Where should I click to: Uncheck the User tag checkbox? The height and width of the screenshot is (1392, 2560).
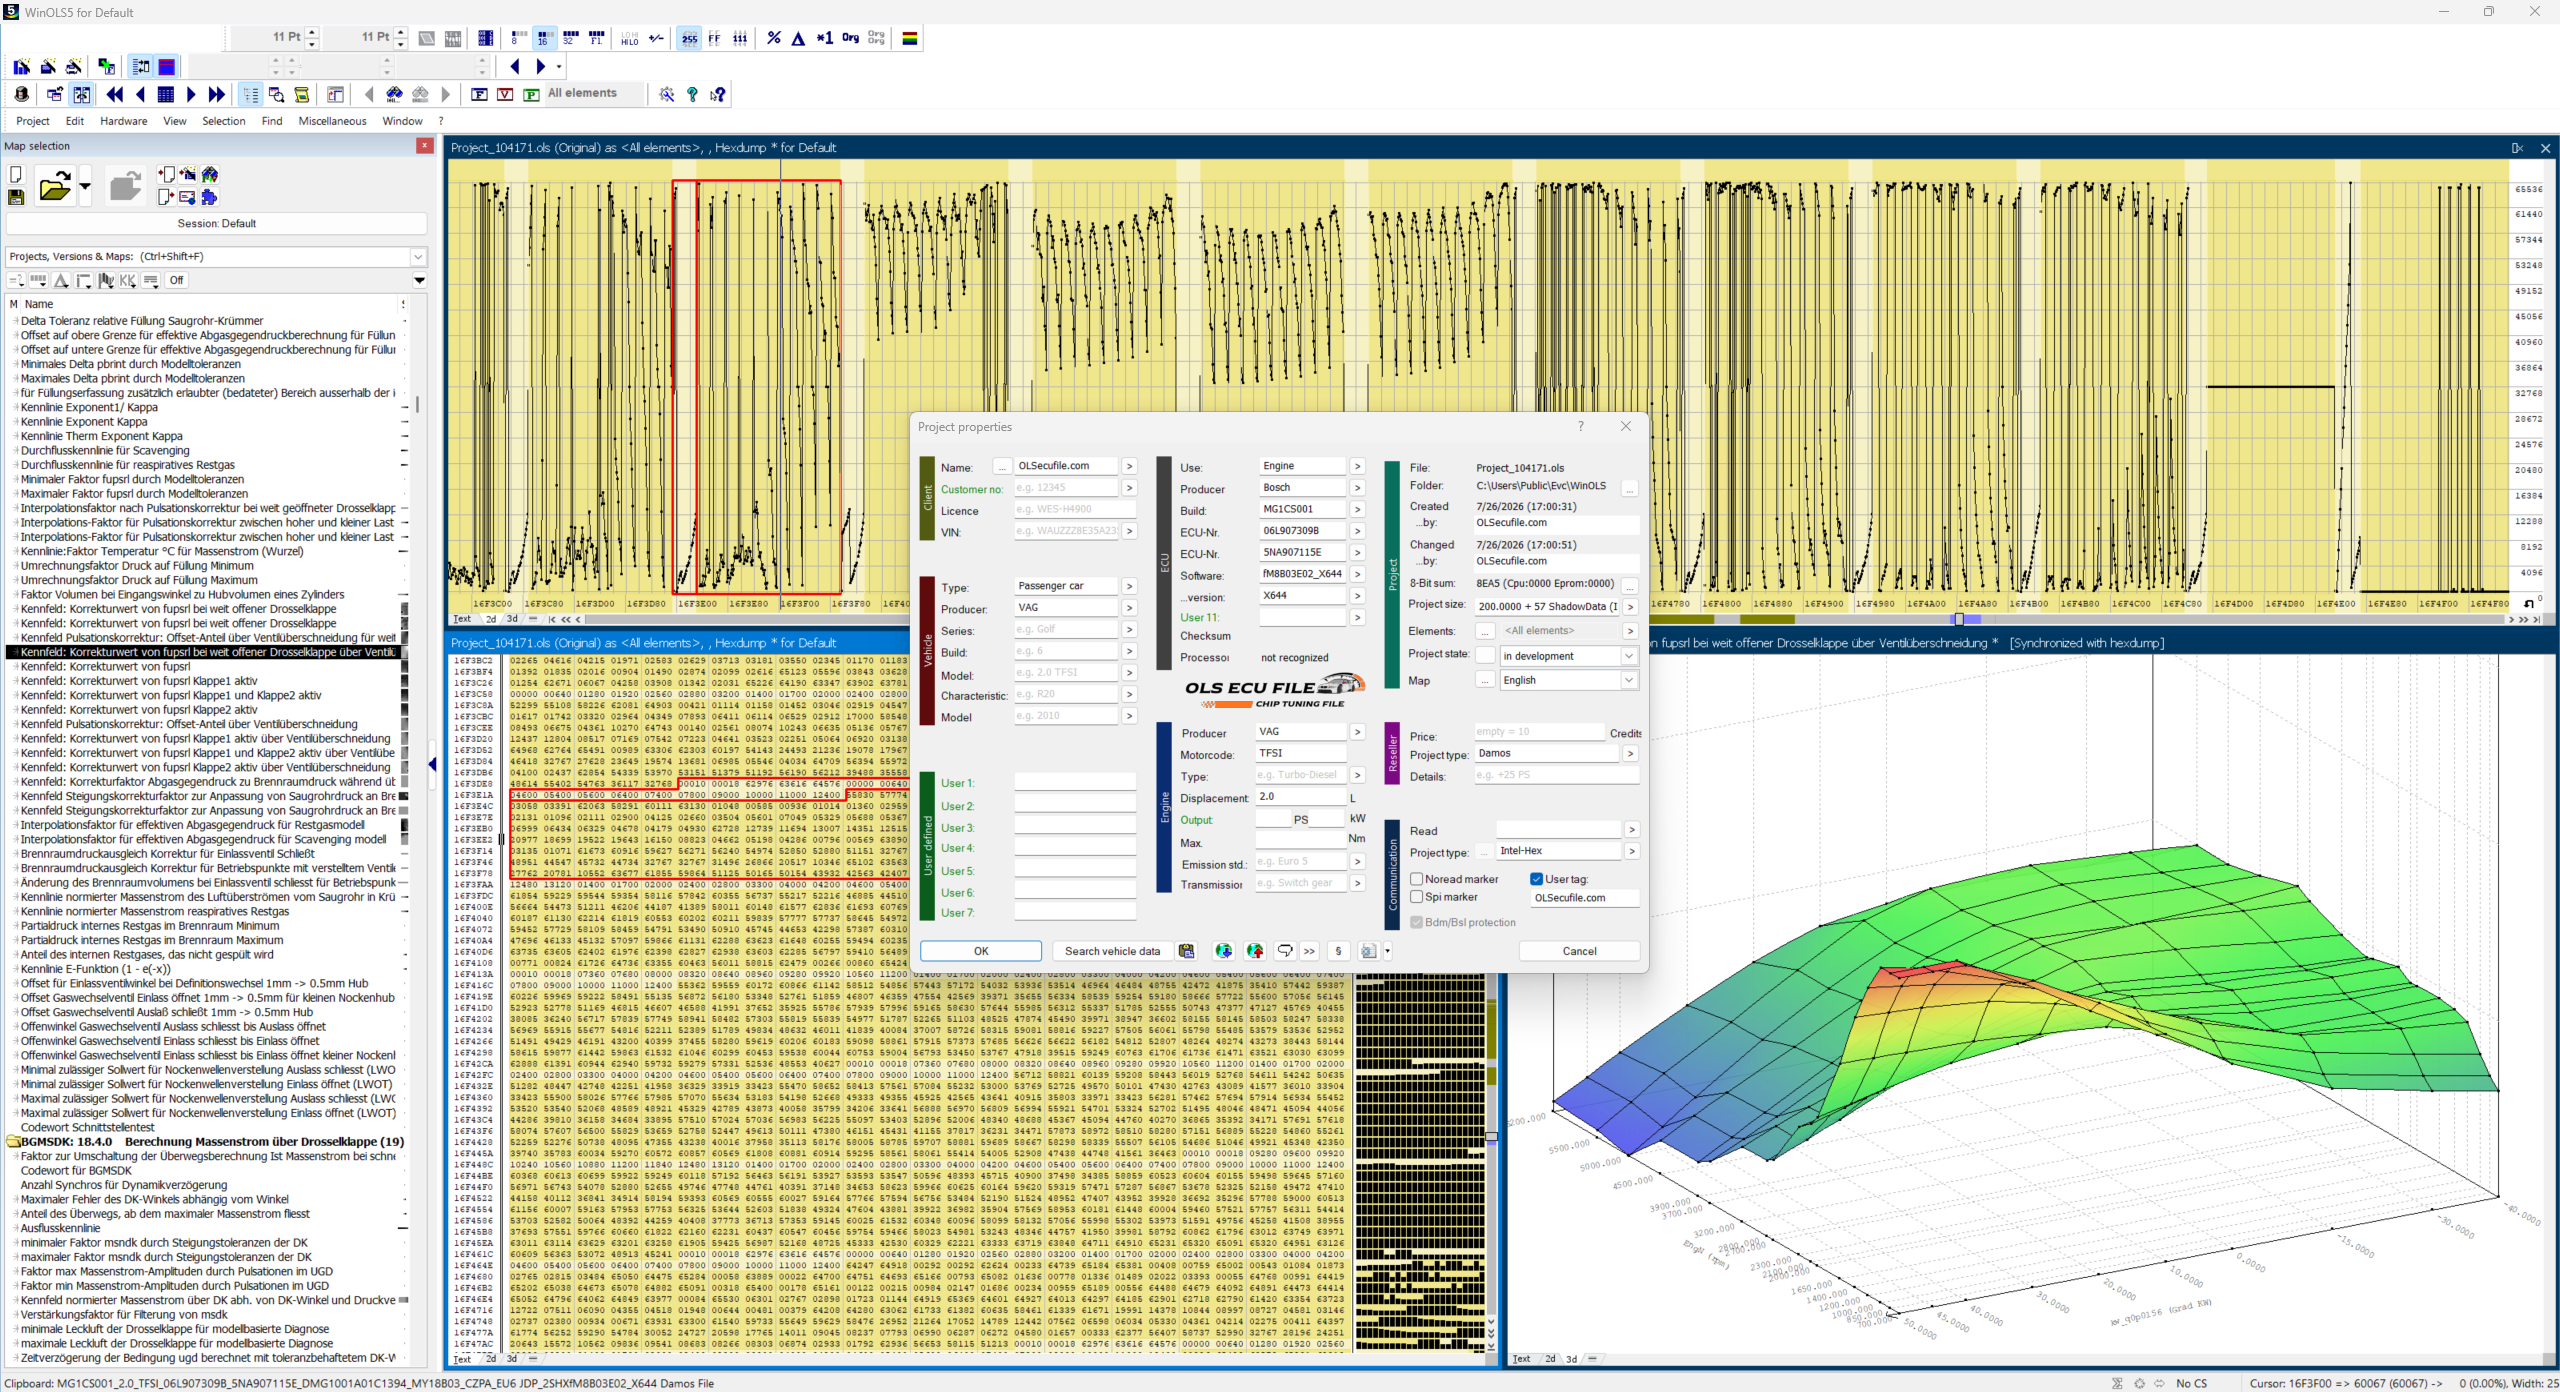click(1536, 879)
